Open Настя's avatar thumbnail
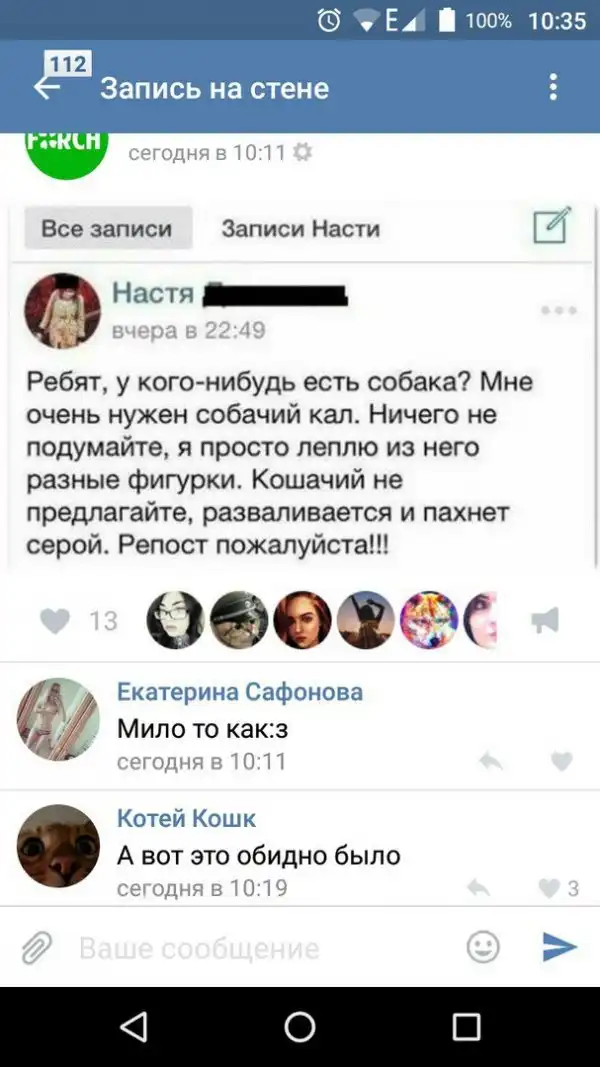 (63, 311)
